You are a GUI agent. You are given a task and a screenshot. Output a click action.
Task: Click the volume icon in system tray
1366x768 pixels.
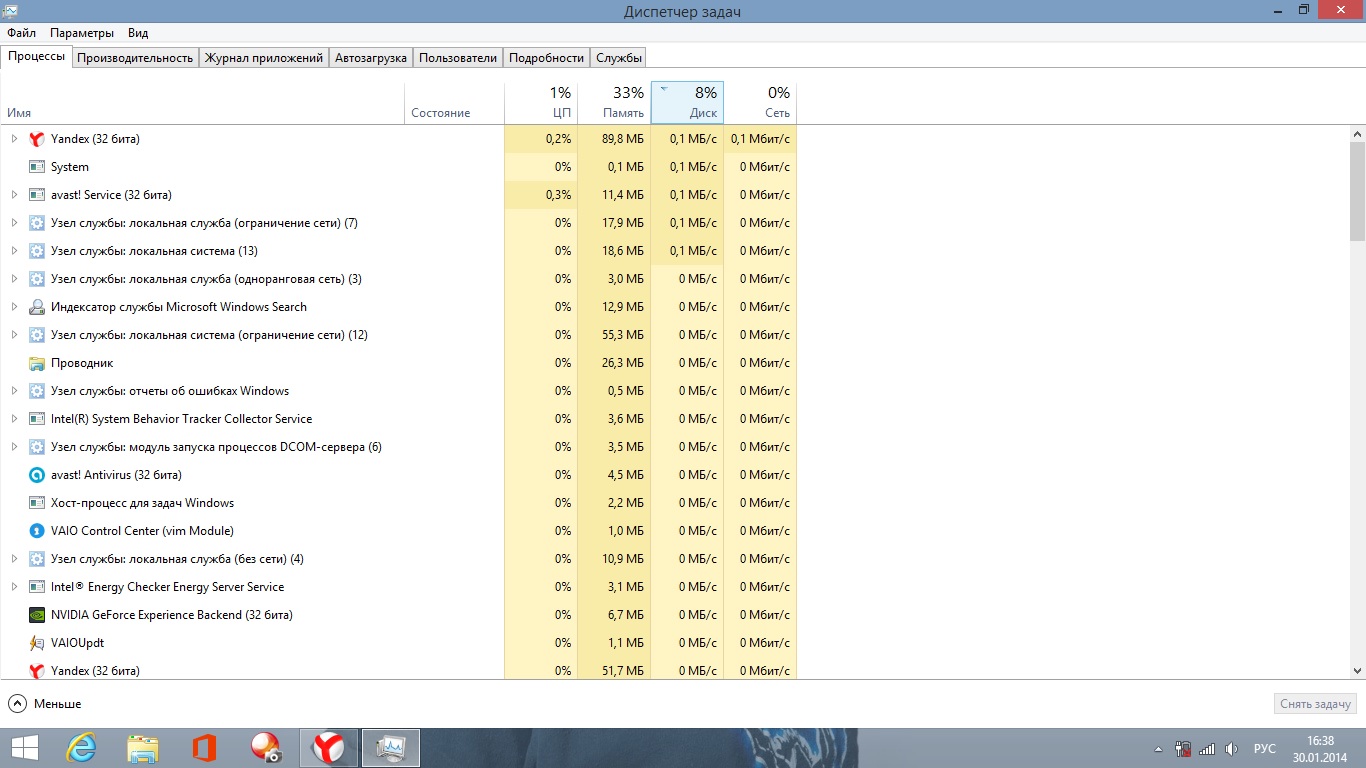pyautogui.click(x=1231, y=748)
